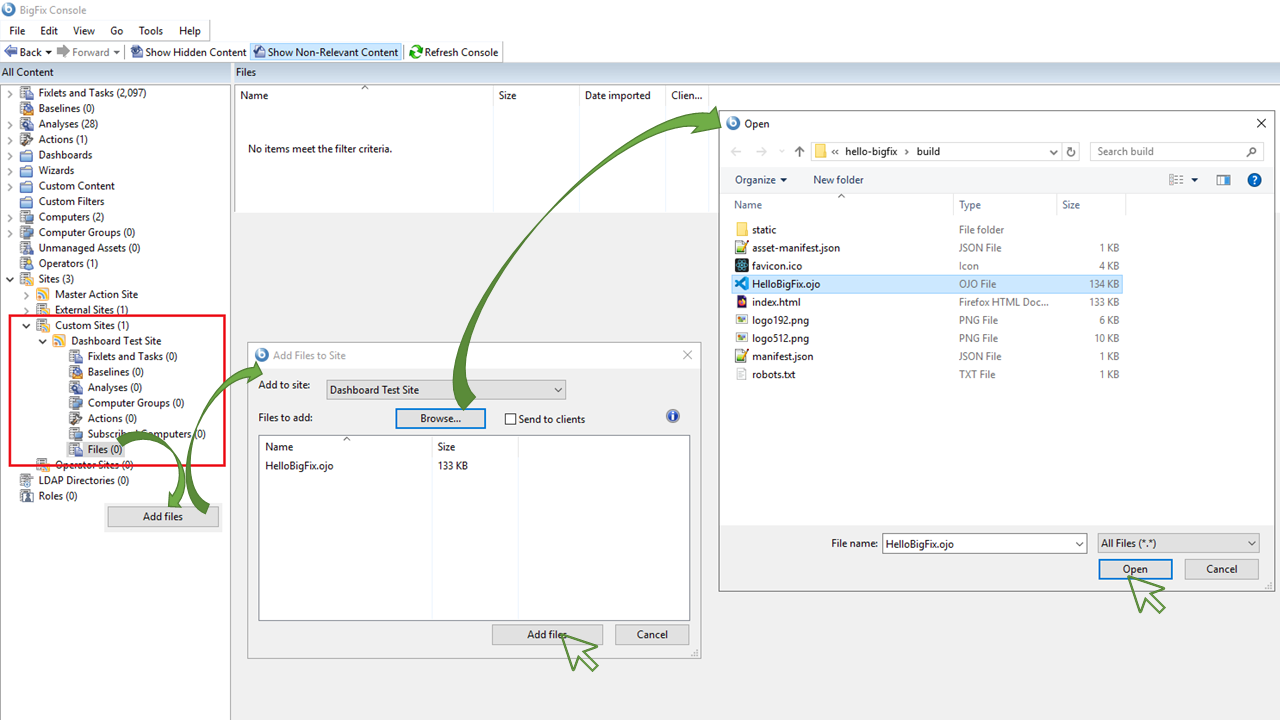Select the asset-manifest.json file name
Viewport: 1280px width, 720px height.
coord(796,248)
